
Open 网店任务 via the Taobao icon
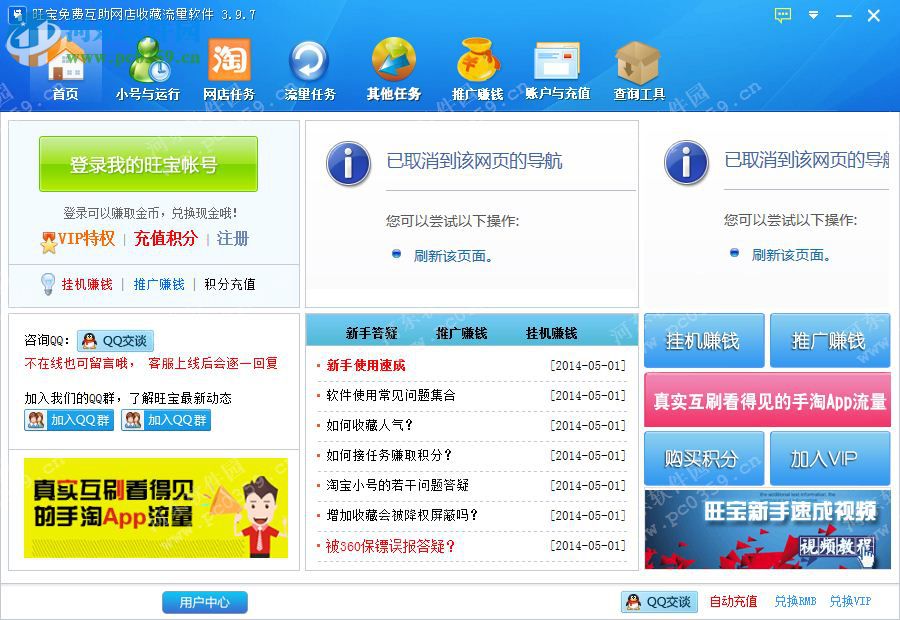tap(228, 62)
